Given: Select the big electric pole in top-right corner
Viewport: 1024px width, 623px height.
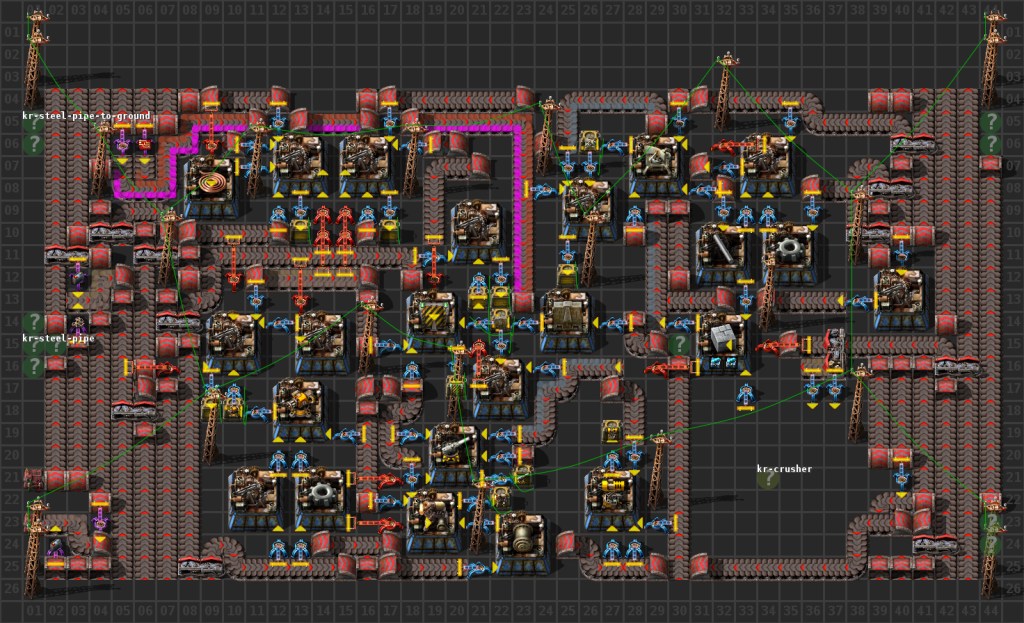Looking at the screenshot, I should tap(991, 59).
